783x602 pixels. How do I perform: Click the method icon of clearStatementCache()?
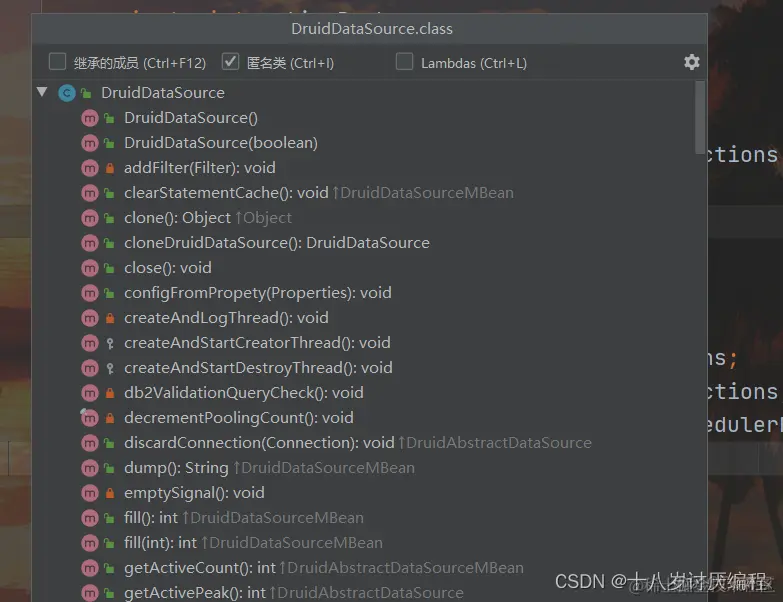tap(90, 193)
